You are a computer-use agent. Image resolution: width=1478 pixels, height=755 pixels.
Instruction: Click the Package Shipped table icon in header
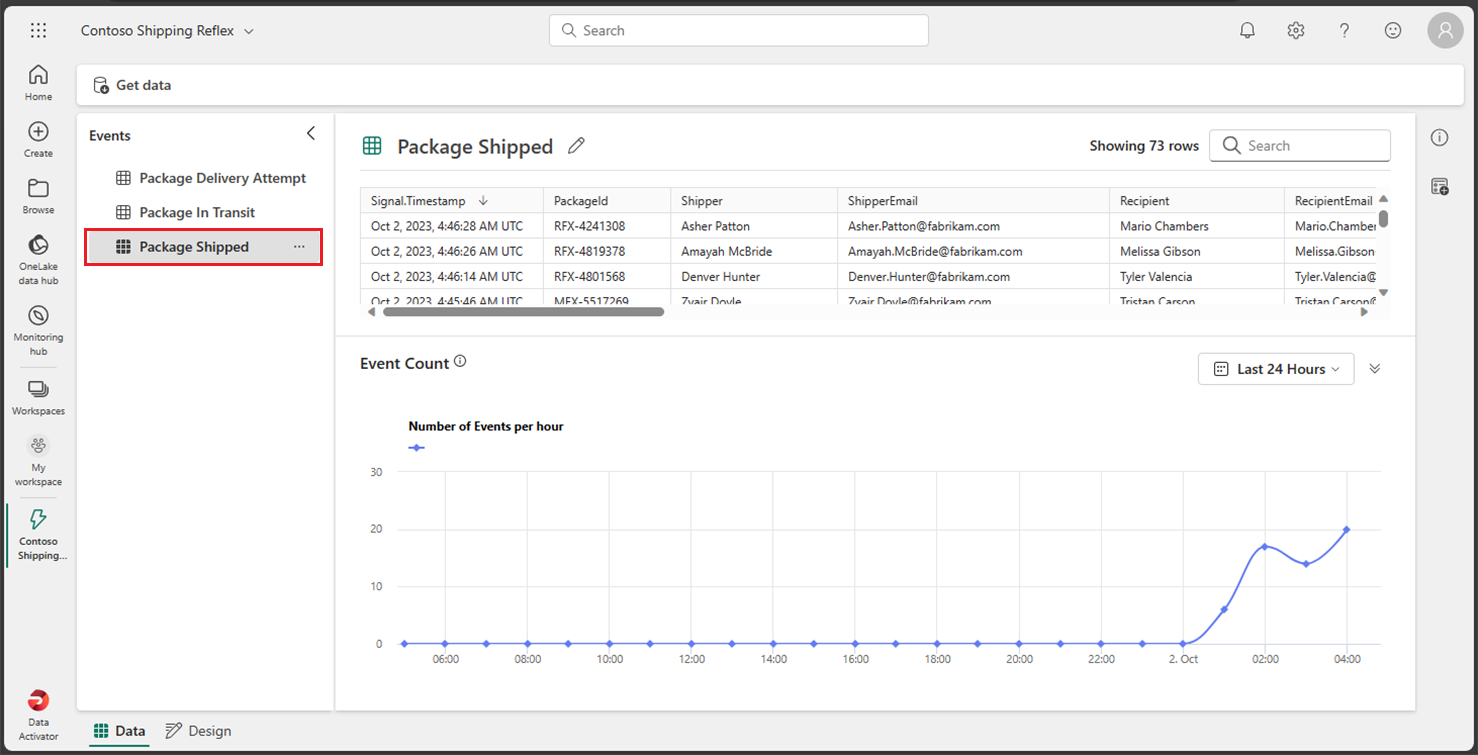click(372, 146)
